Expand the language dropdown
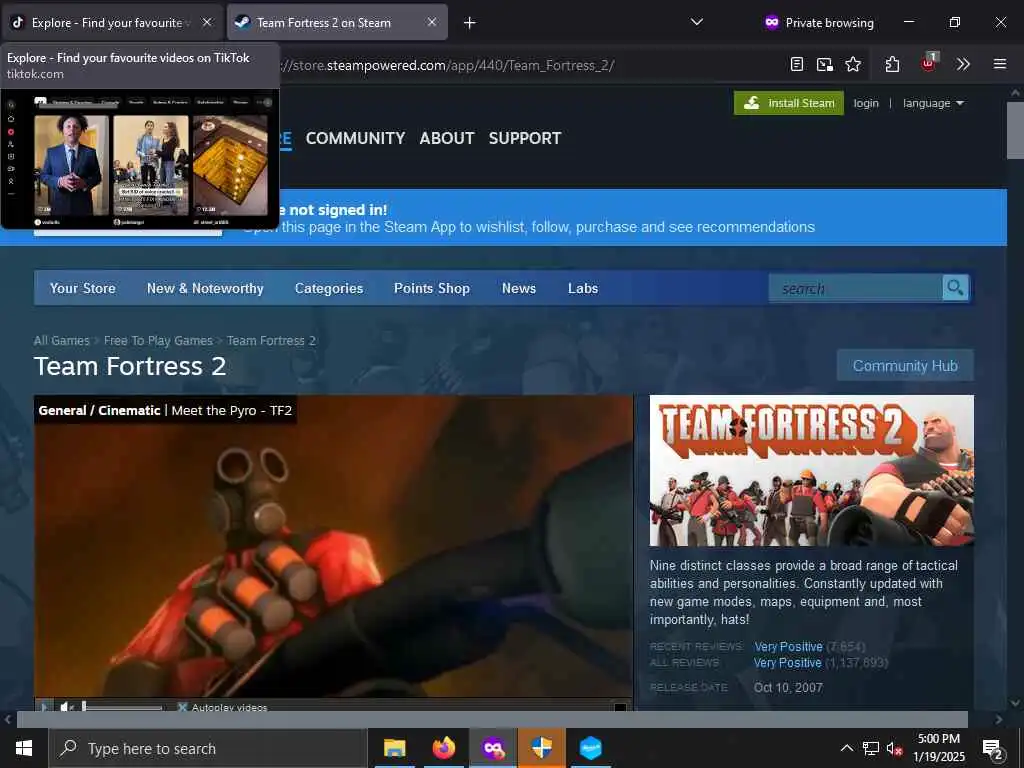This screenshot has height=768, width=1024. (x=933, y=103)
